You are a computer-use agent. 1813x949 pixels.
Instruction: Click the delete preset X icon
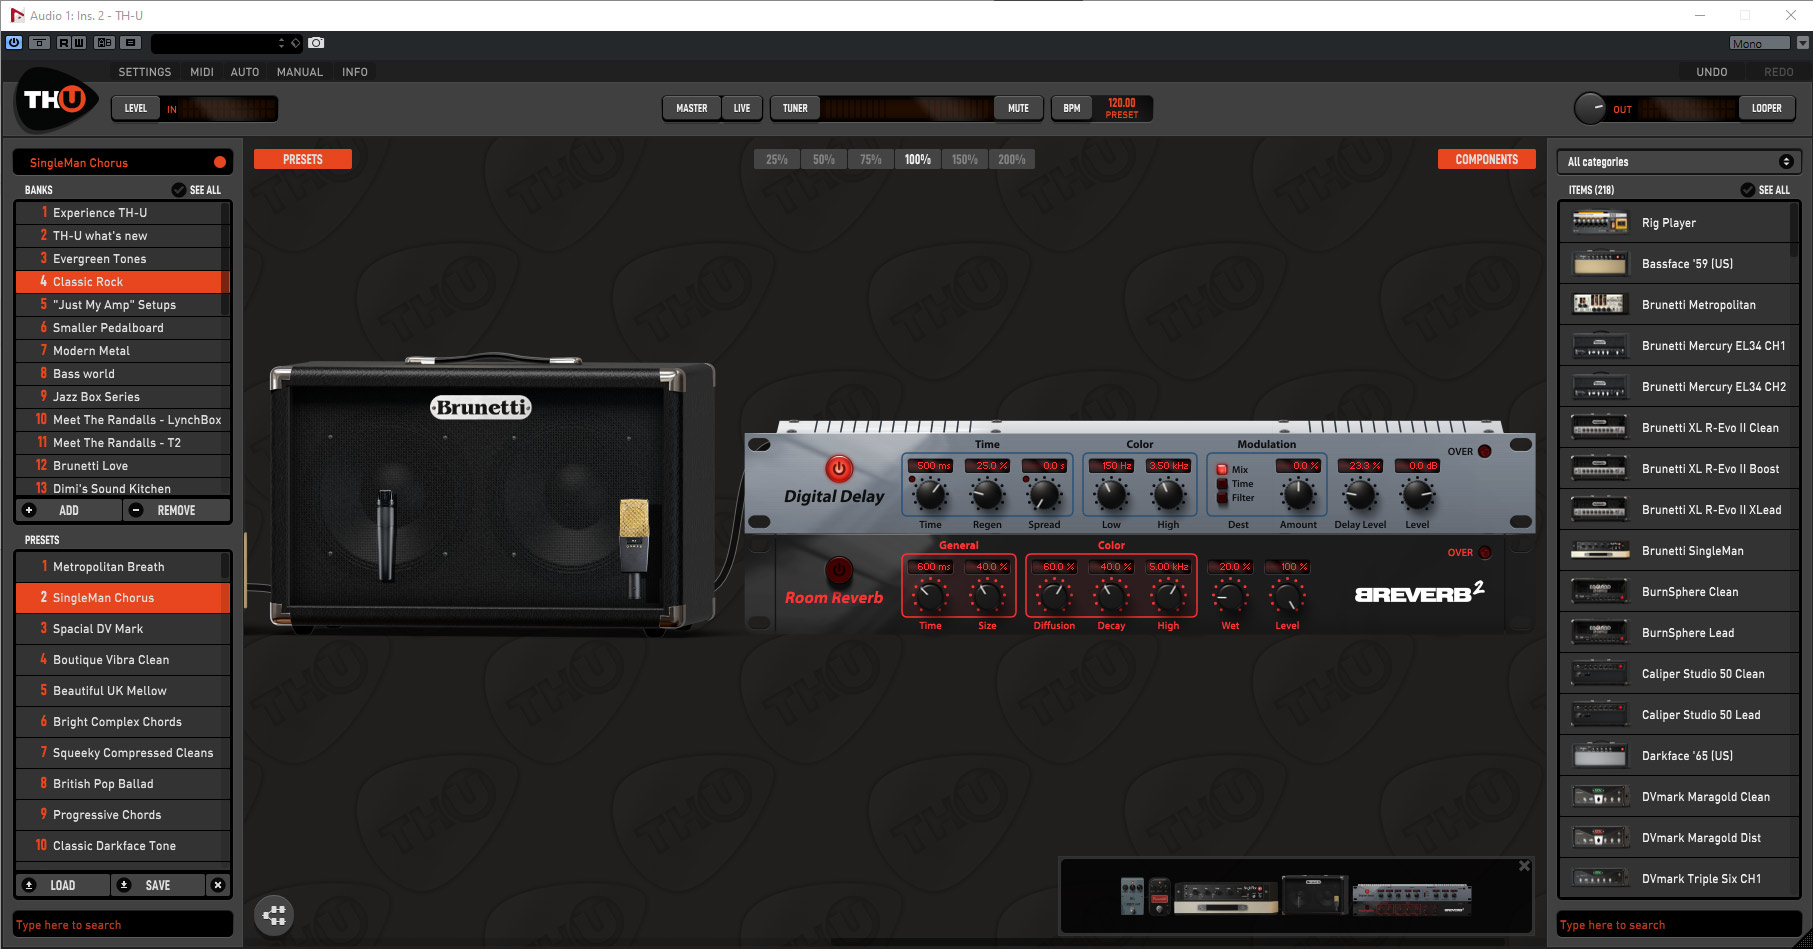(x=218, y=885)
